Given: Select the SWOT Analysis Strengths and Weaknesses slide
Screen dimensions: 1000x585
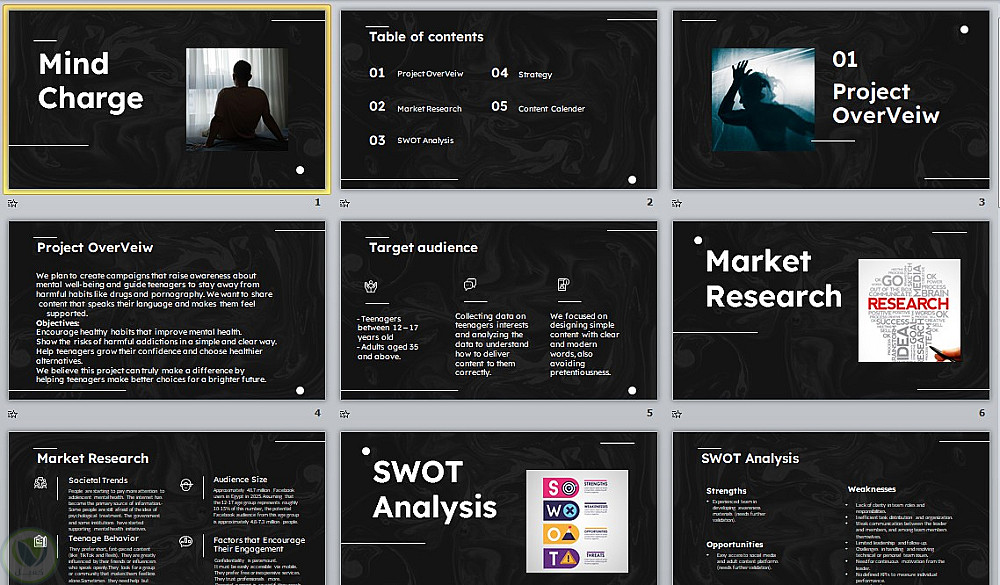Looking at the screenshot, I should pos(831,508).
